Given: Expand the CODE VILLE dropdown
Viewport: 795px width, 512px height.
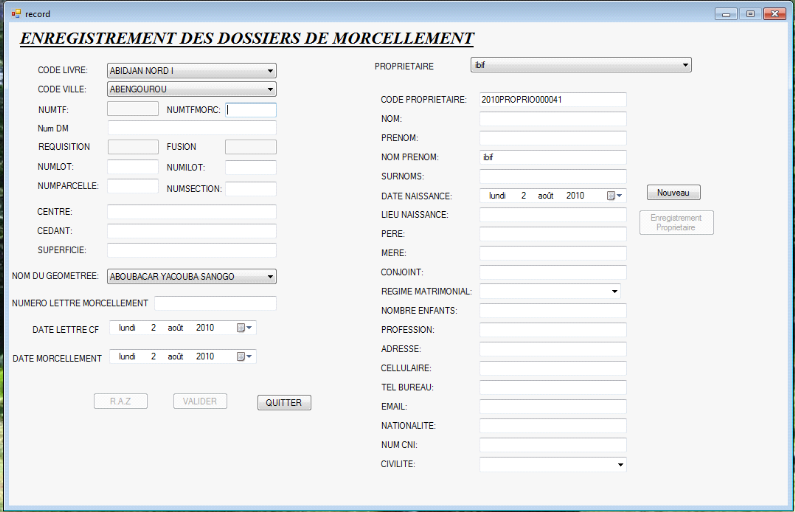Looking at the screenshot, I should [x=271, y=89].
